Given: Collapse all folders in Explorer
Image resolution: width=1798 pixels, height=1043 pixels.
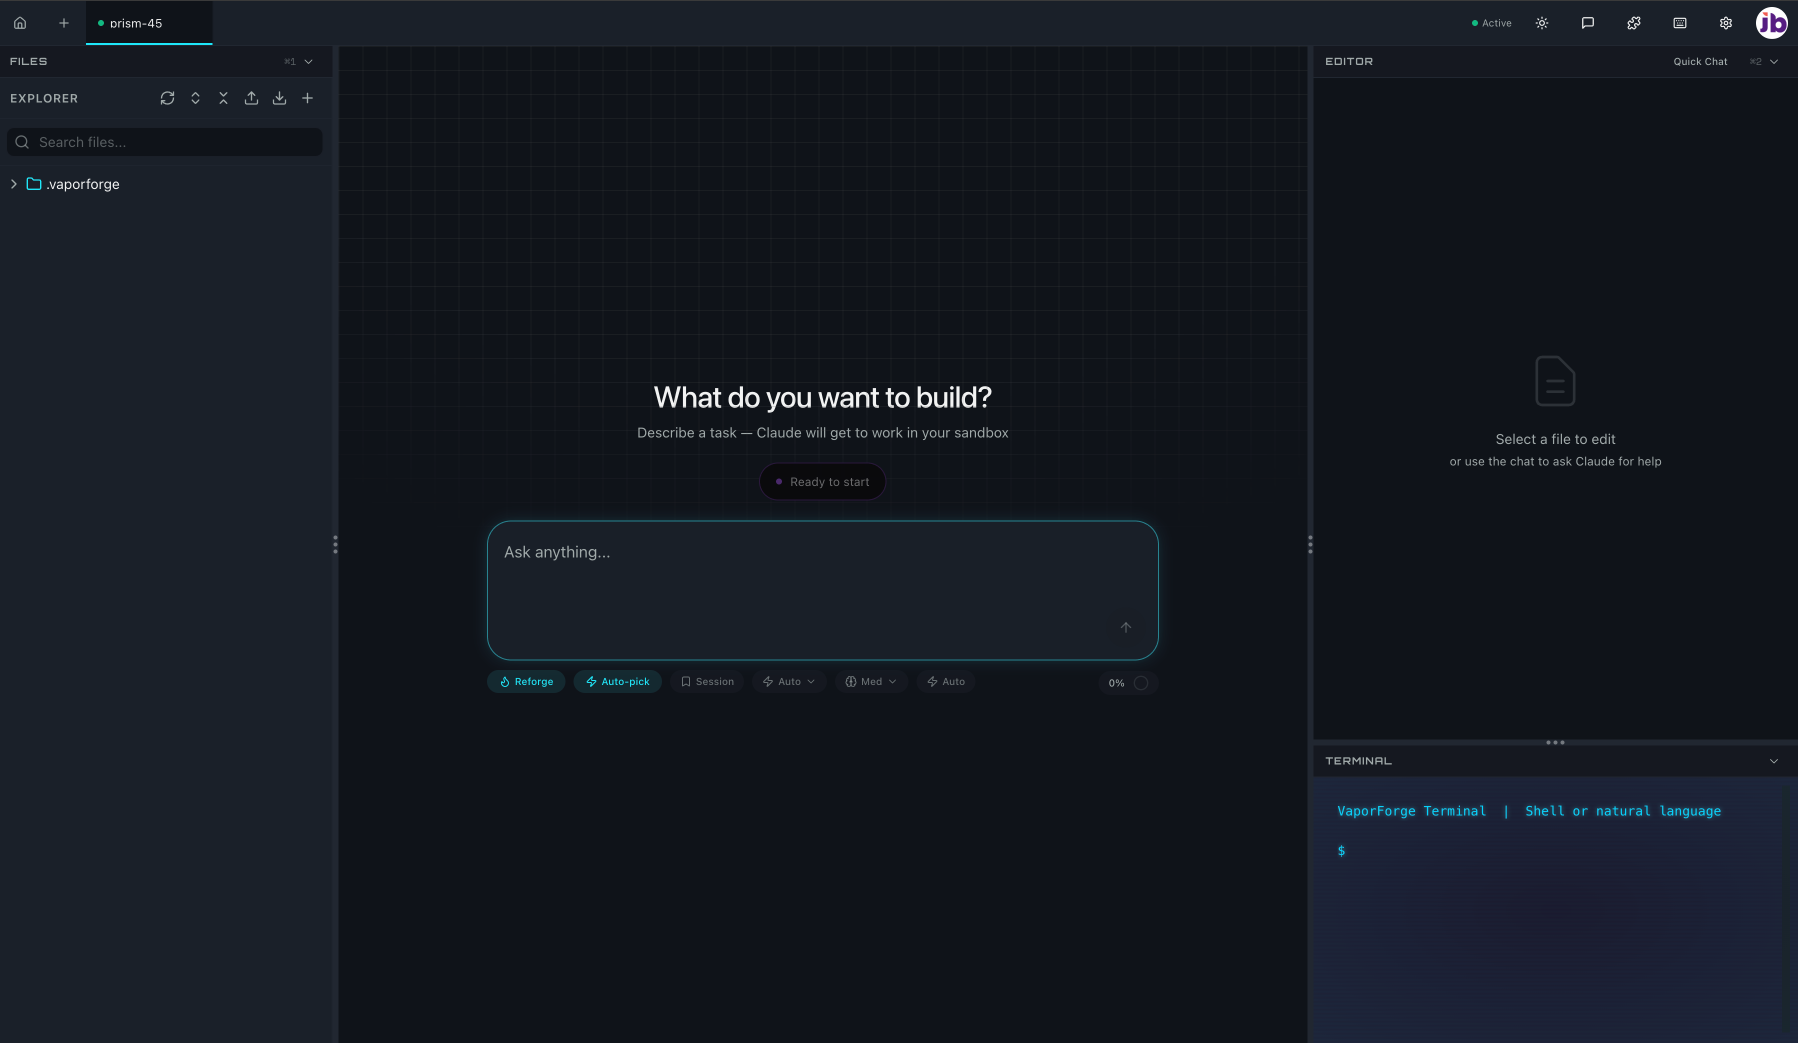Looking at the screenshot, I should click(223, 98).
